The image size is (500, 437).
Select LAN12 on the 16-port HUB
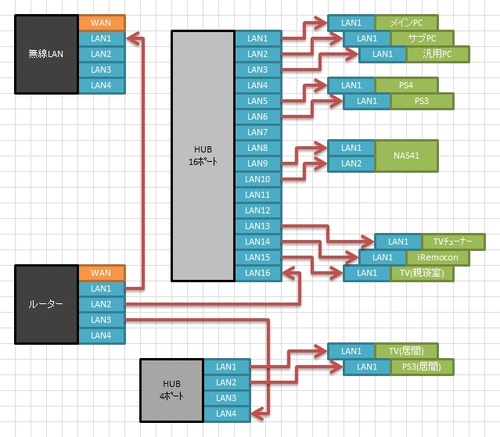pos(258,211)
